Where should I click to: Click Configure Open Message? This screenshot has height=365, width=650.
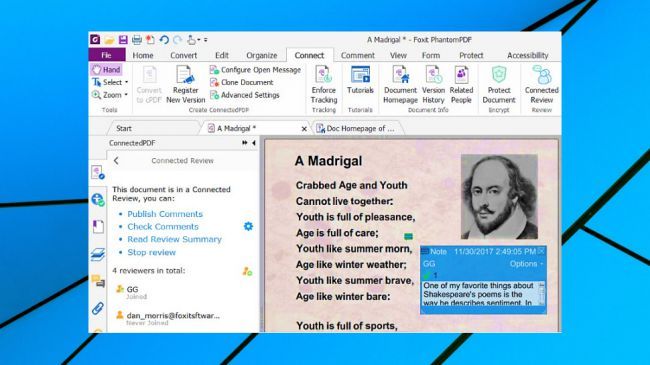coord(255,70)
